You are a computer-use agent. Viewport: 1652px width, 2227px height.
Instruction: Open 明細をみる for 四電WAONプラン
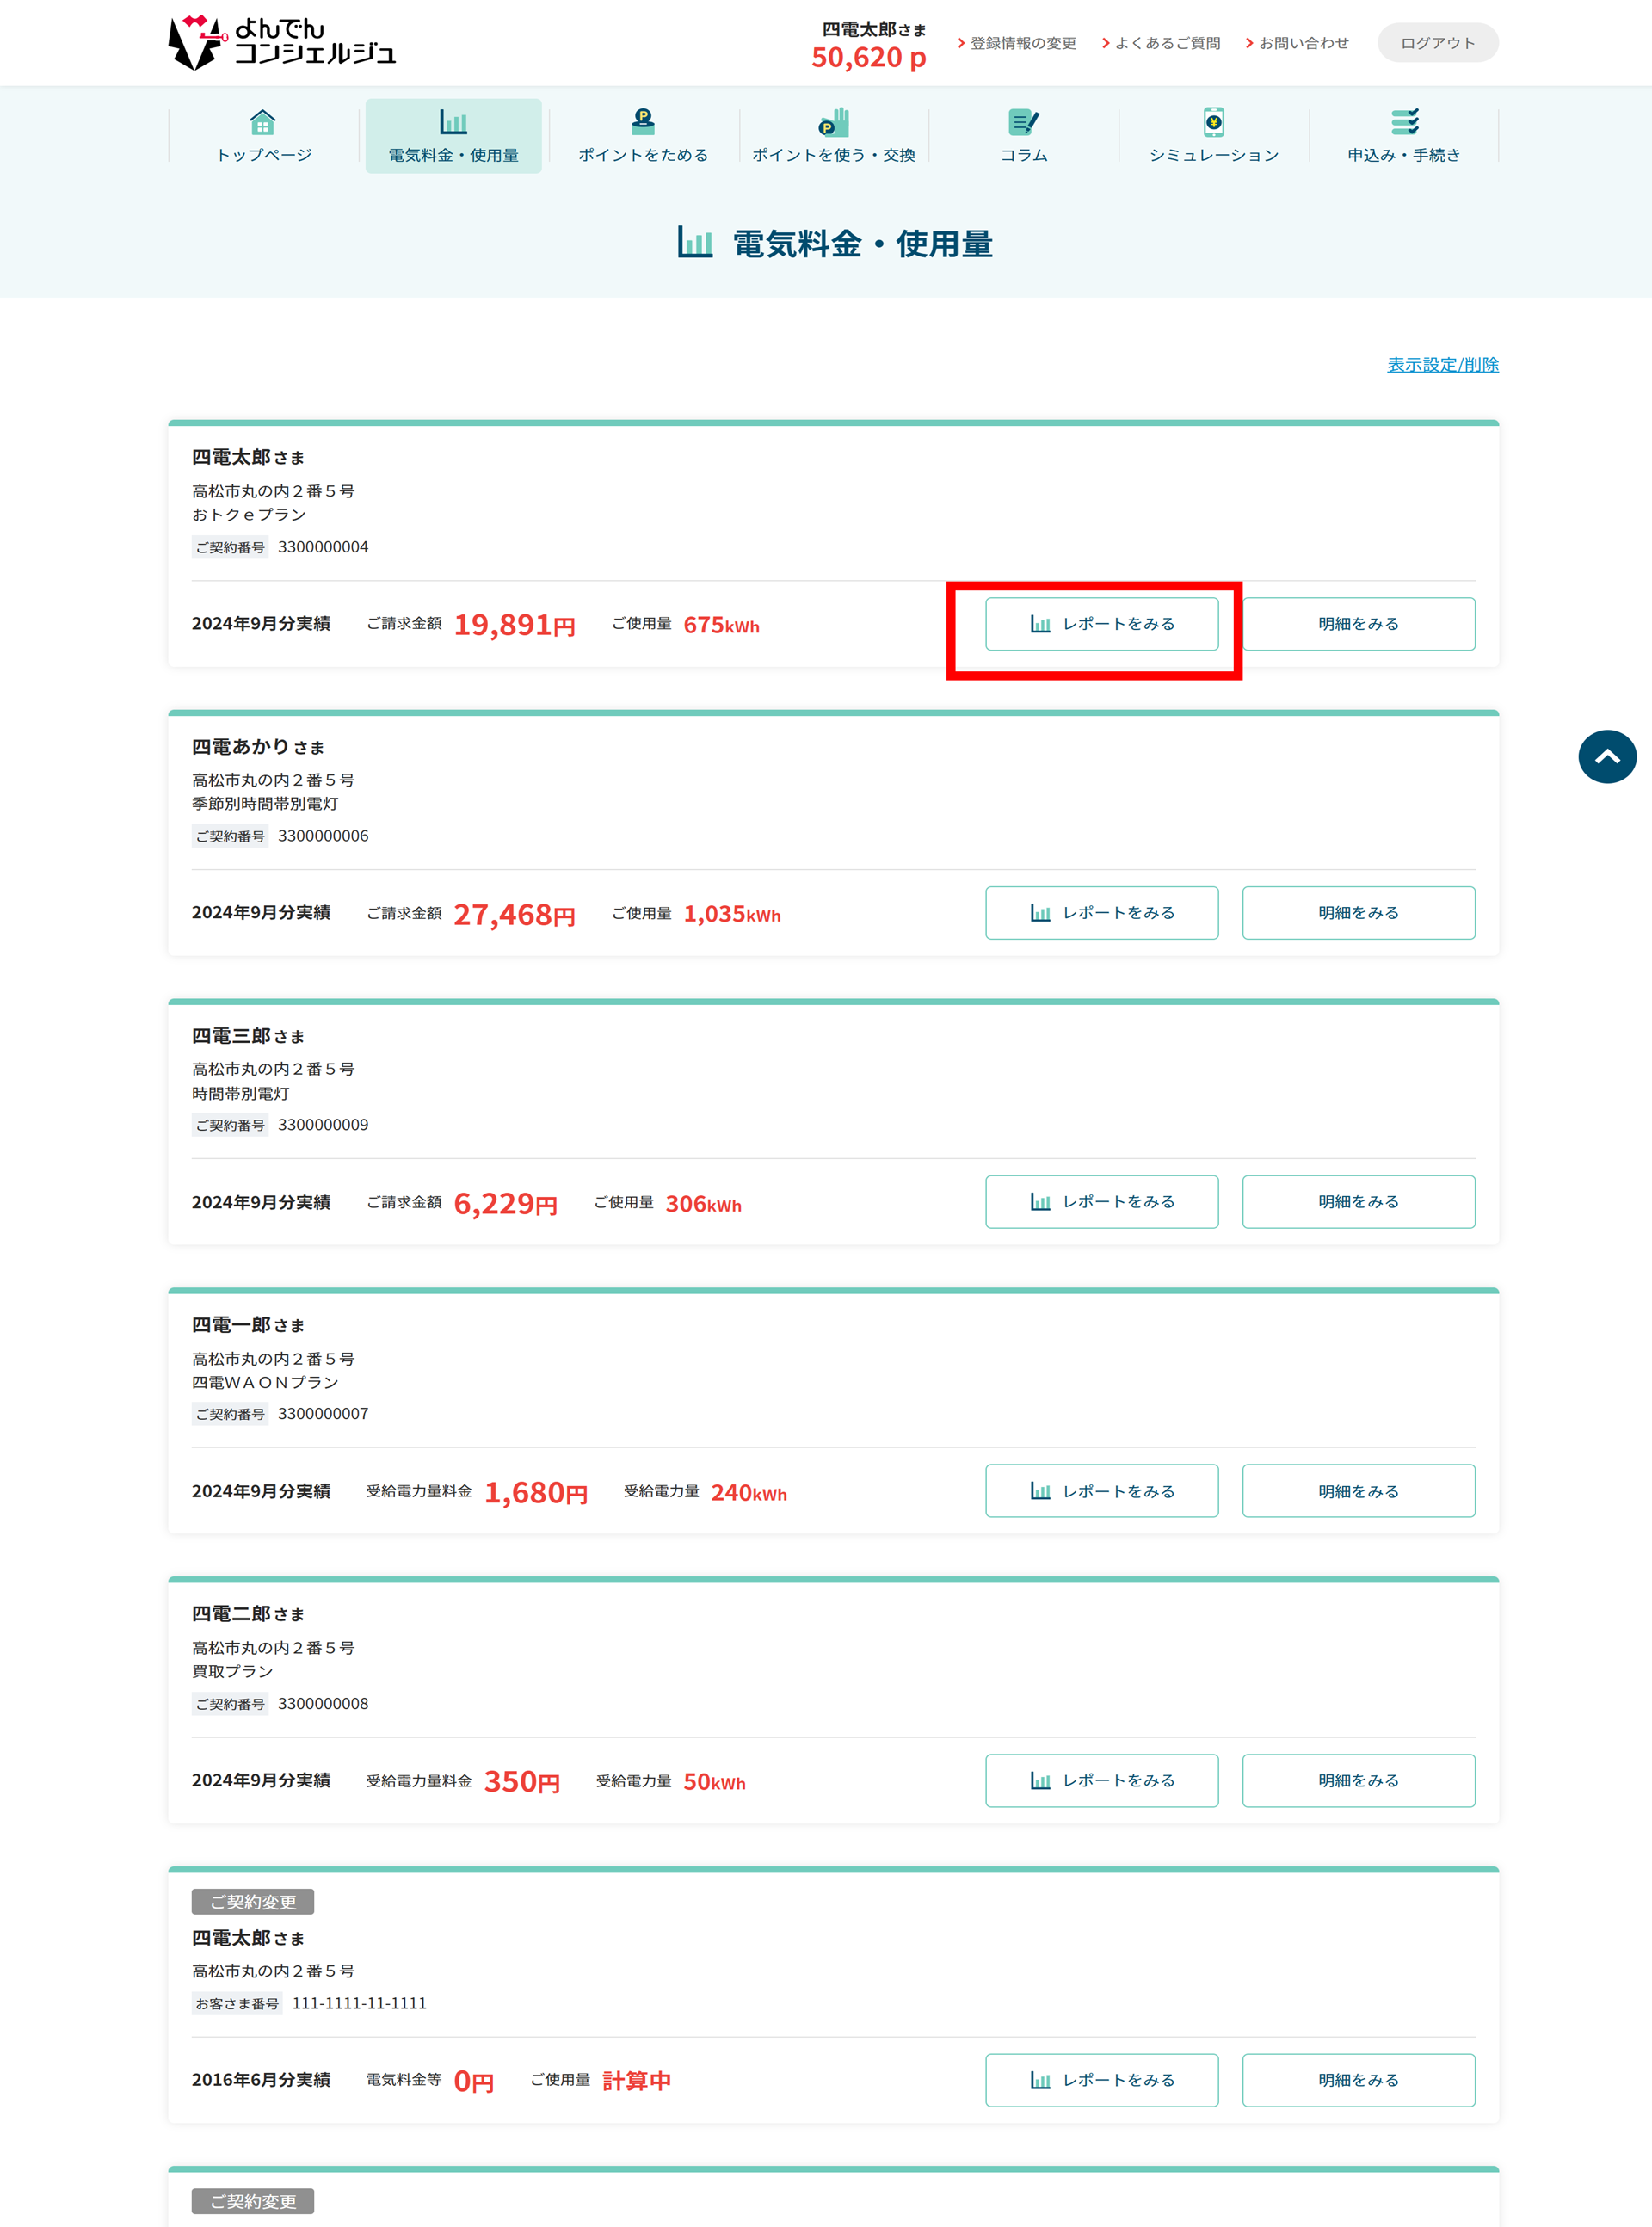(x=1357, y=1491)
